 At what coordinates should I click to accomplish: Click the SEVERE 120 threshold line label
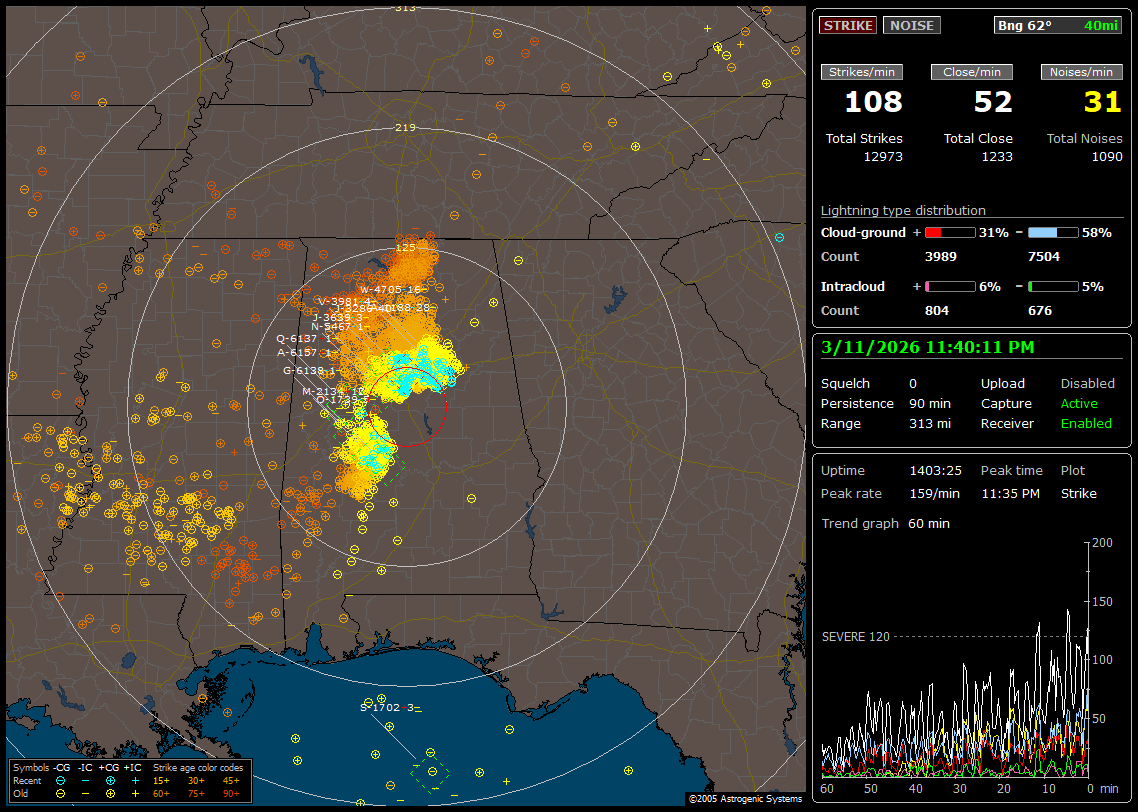[855, 636]
